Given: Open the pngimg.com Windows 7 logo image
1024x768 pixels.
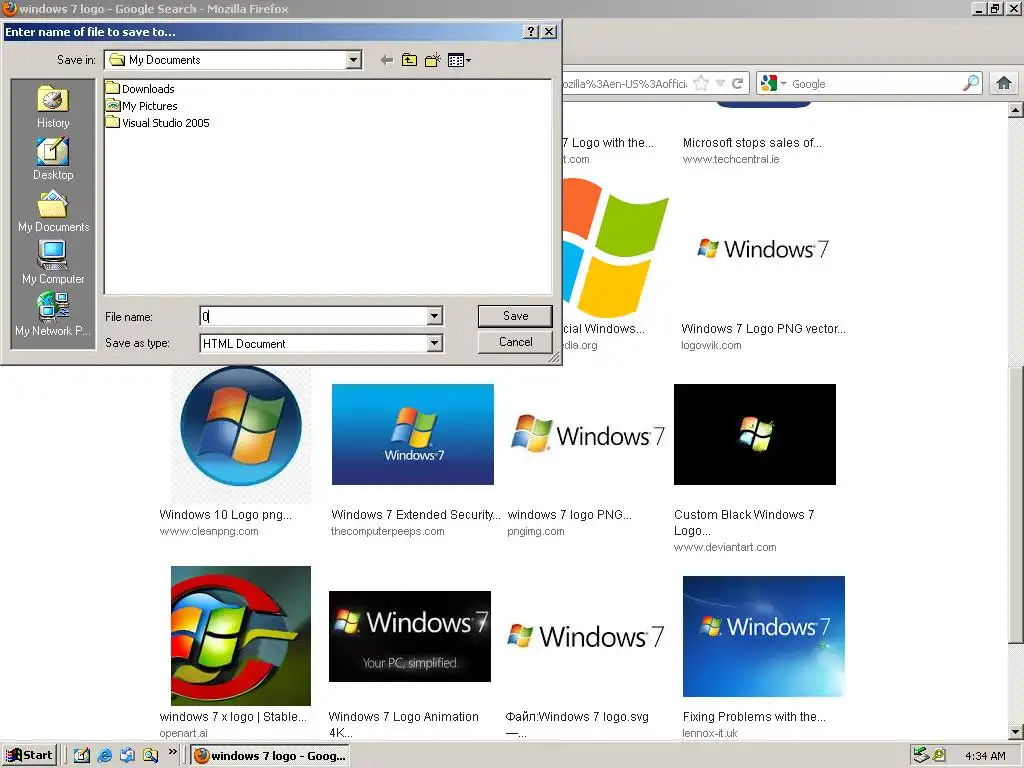Looking at the screenshot, I should (587, 434).
